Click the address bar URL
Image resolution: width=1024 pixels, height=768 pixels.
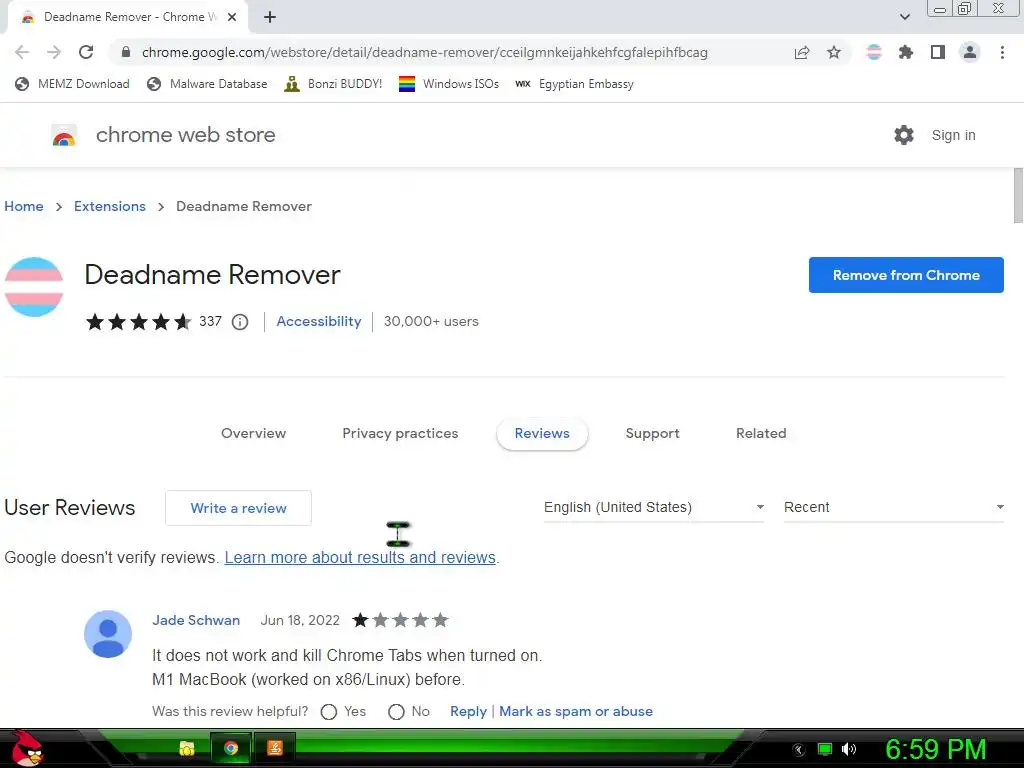424,52
